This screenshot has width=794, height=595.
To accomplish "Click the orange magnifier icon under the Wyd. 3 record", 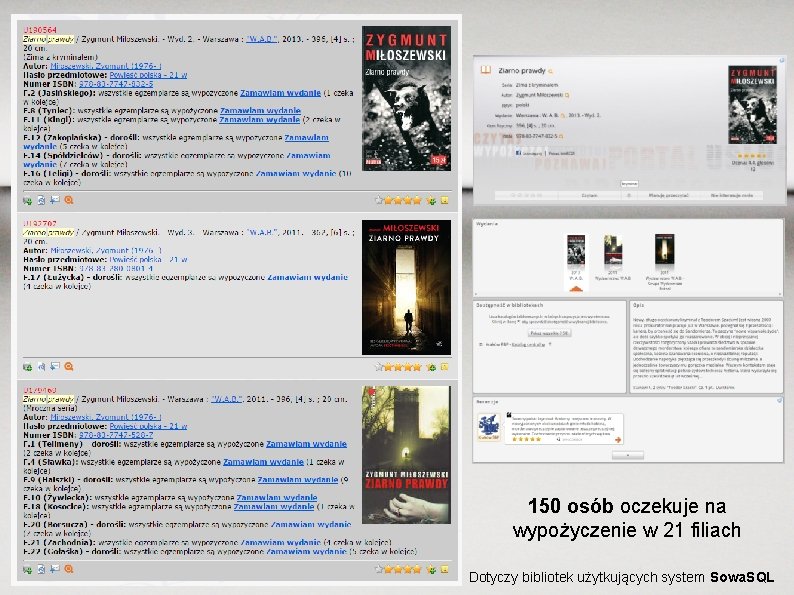I will click(x=69, y=366).
